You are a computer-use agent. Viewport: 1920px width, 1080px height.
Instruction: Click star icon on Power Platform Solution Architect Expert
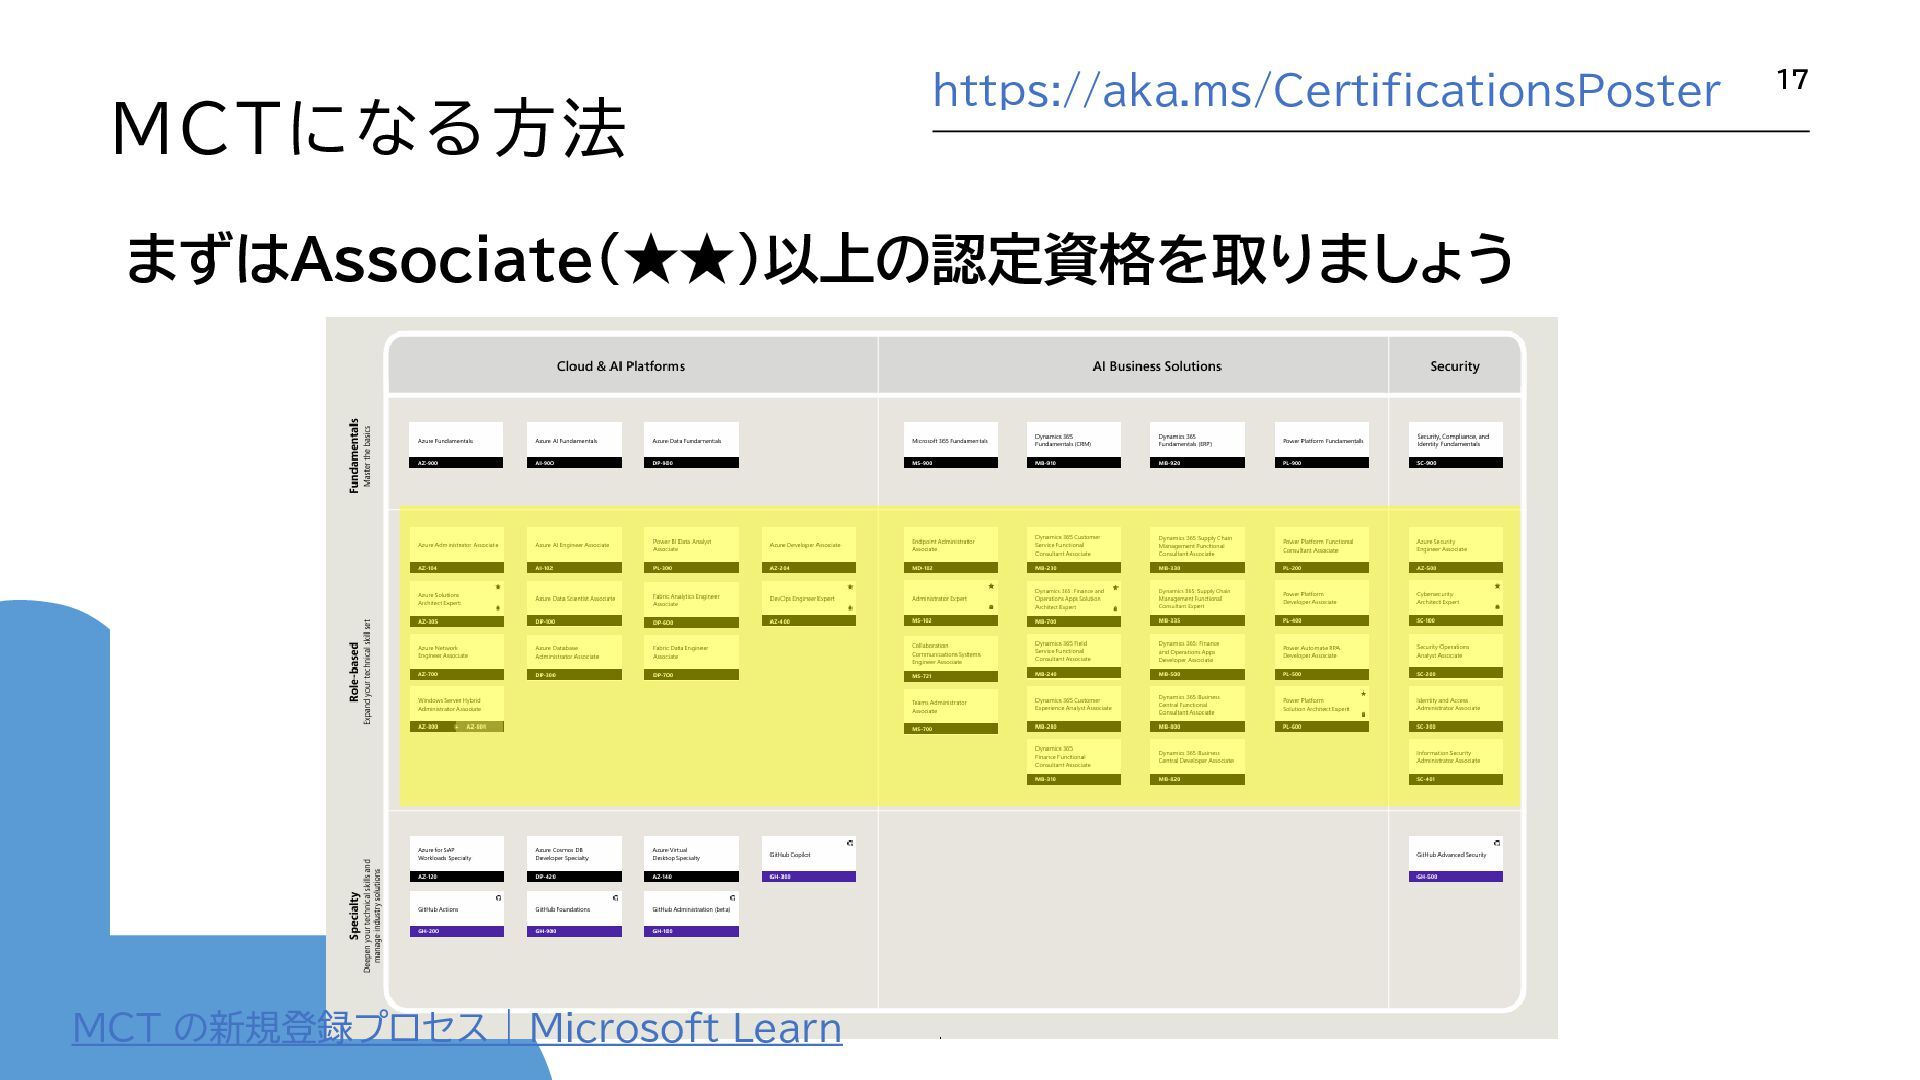coord(1363,694)
